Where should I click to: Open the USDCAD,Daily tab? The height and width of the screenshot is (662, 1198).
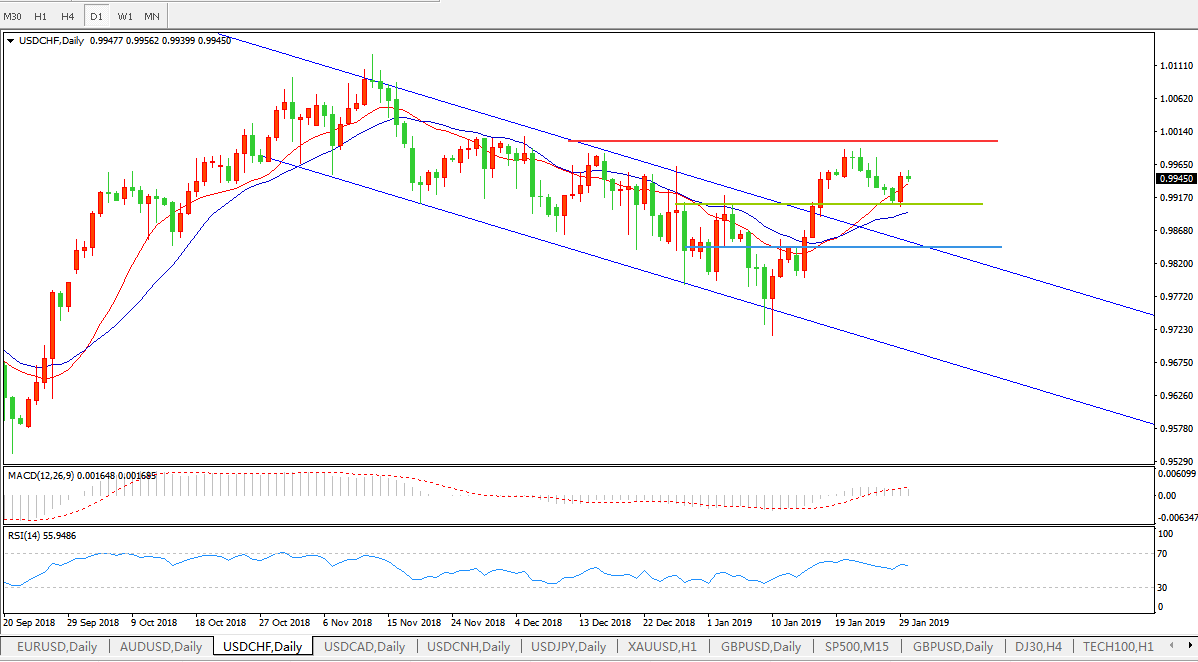(365, 647)
